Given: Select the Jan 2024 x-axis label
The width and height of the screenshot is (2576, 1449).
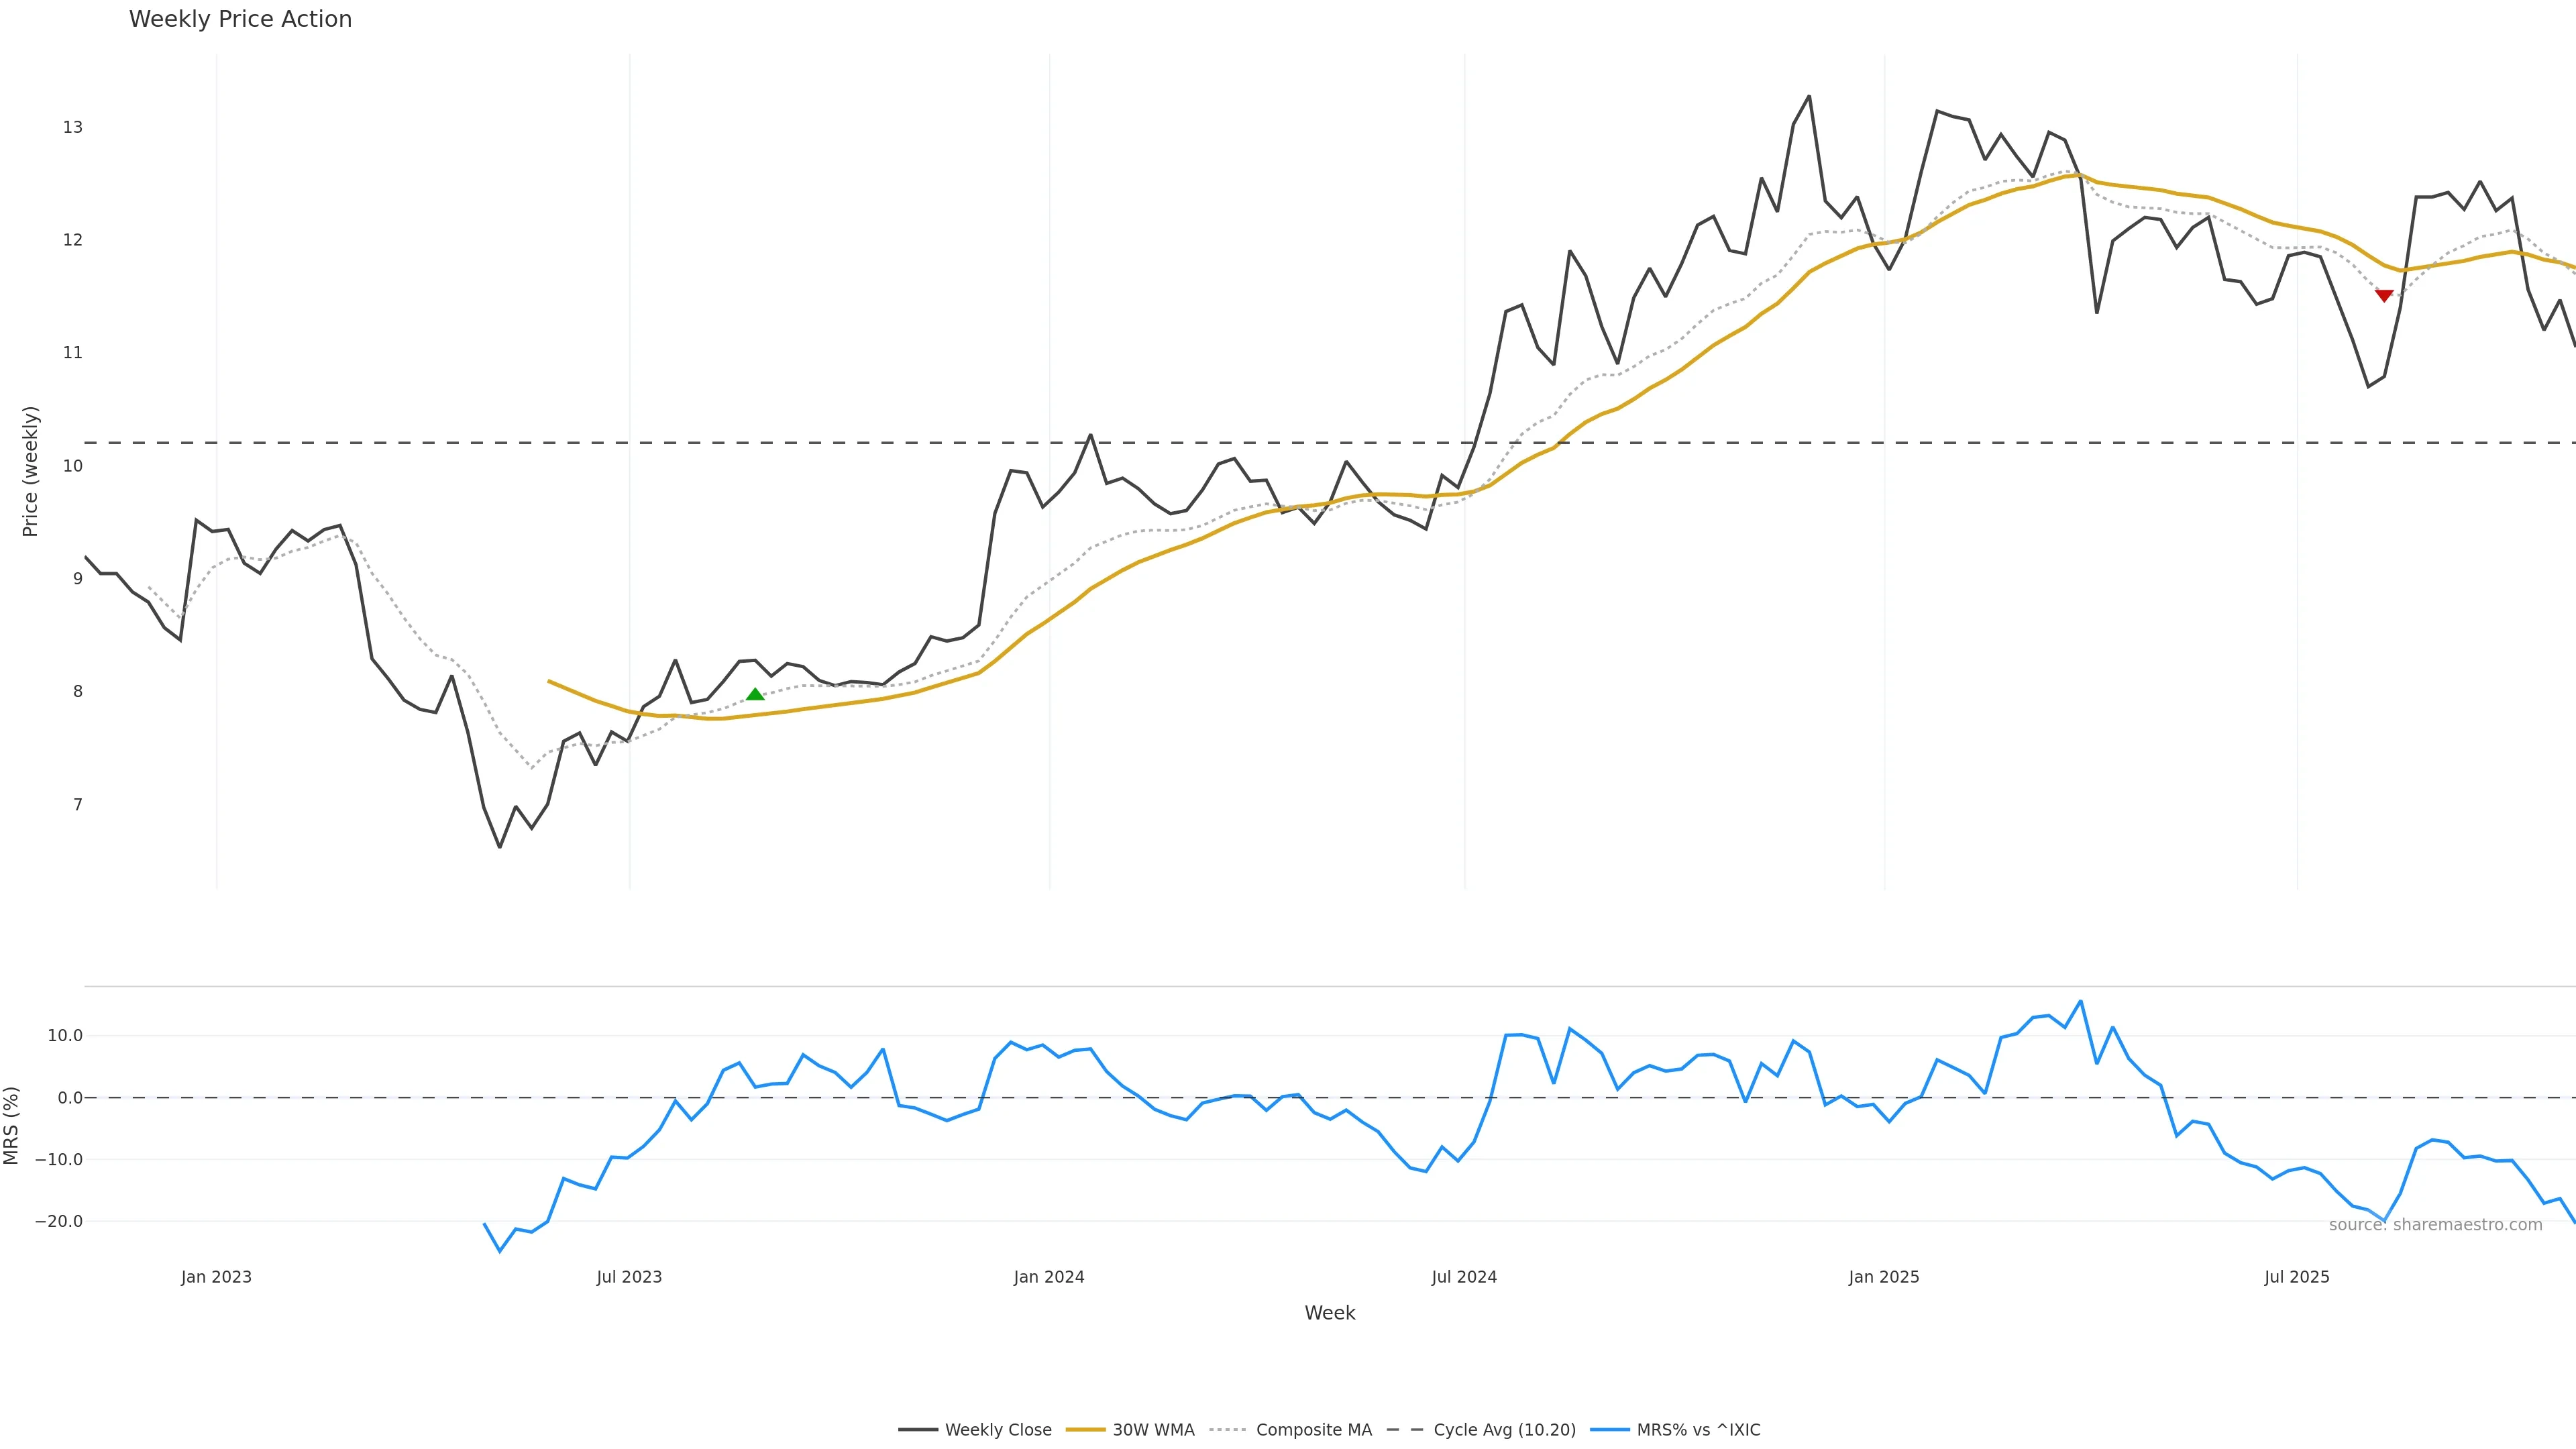Looking at the screenshot, I should pyautogui.click(x=1048, y=1277).
